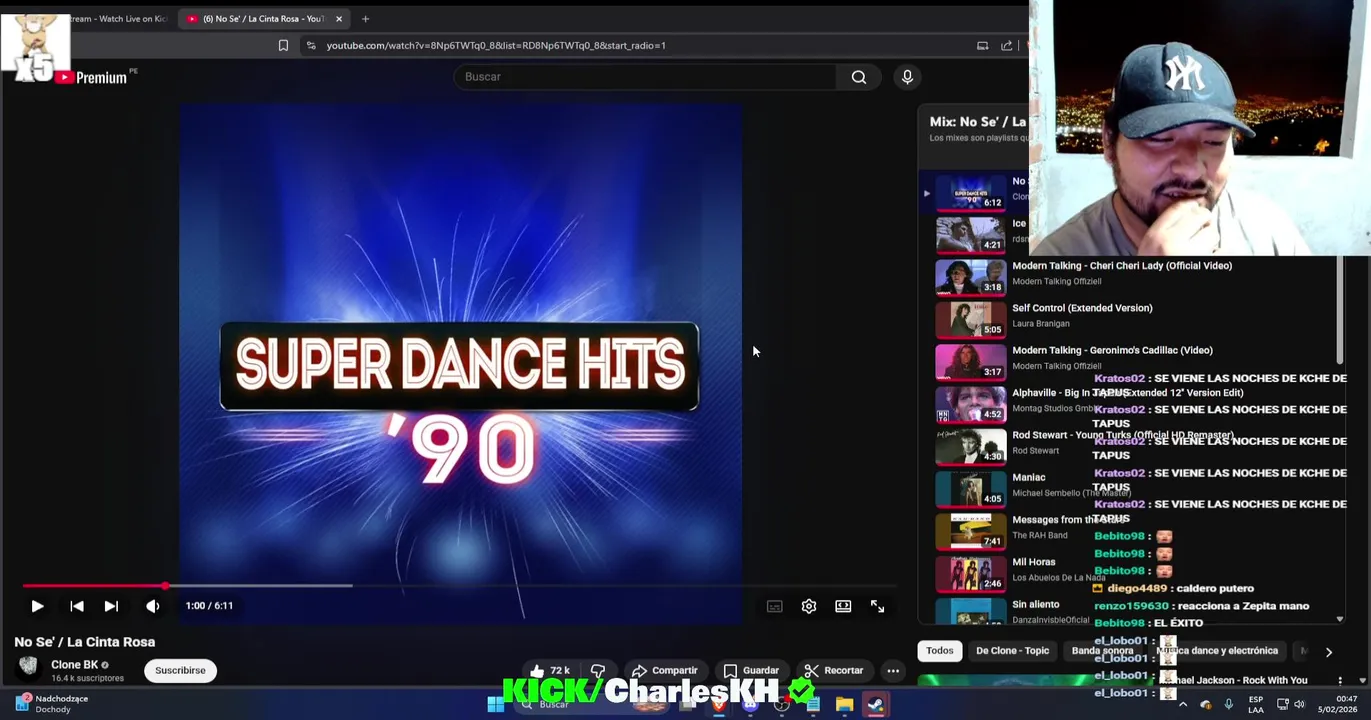Open the Brave browser taskbar icon

719,704
